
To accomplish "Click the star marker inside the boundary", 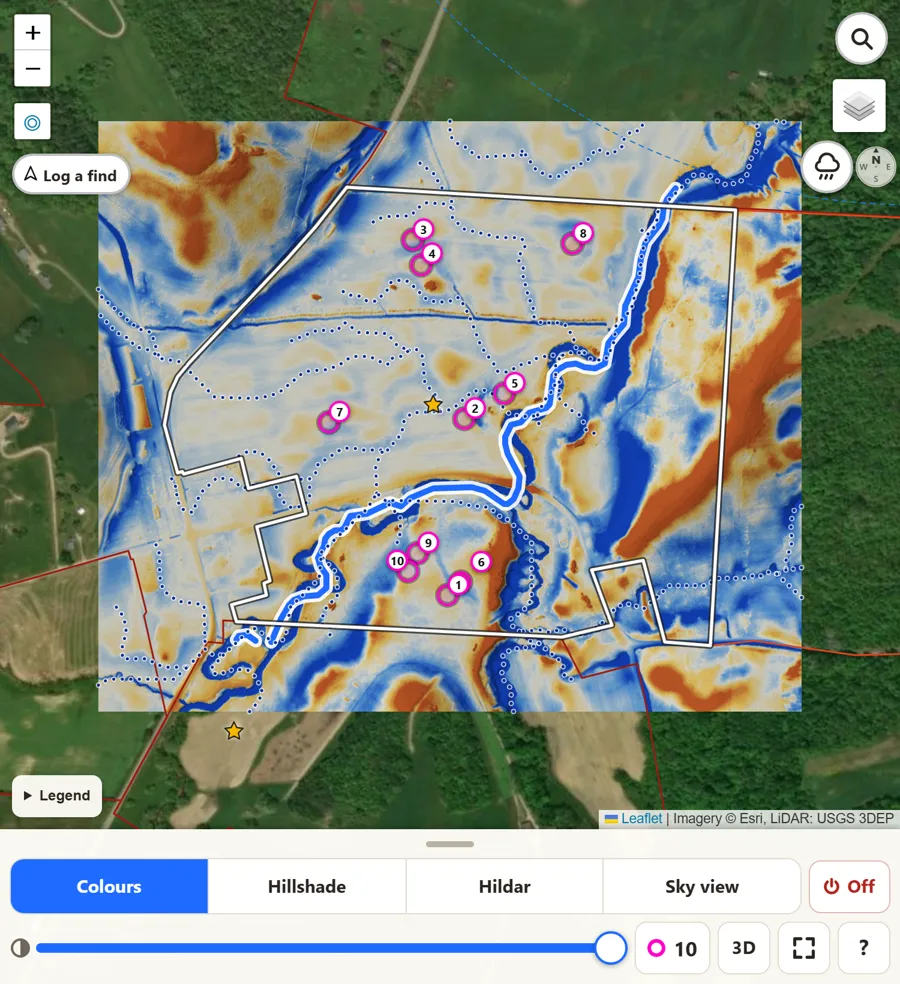I will 432,405.
